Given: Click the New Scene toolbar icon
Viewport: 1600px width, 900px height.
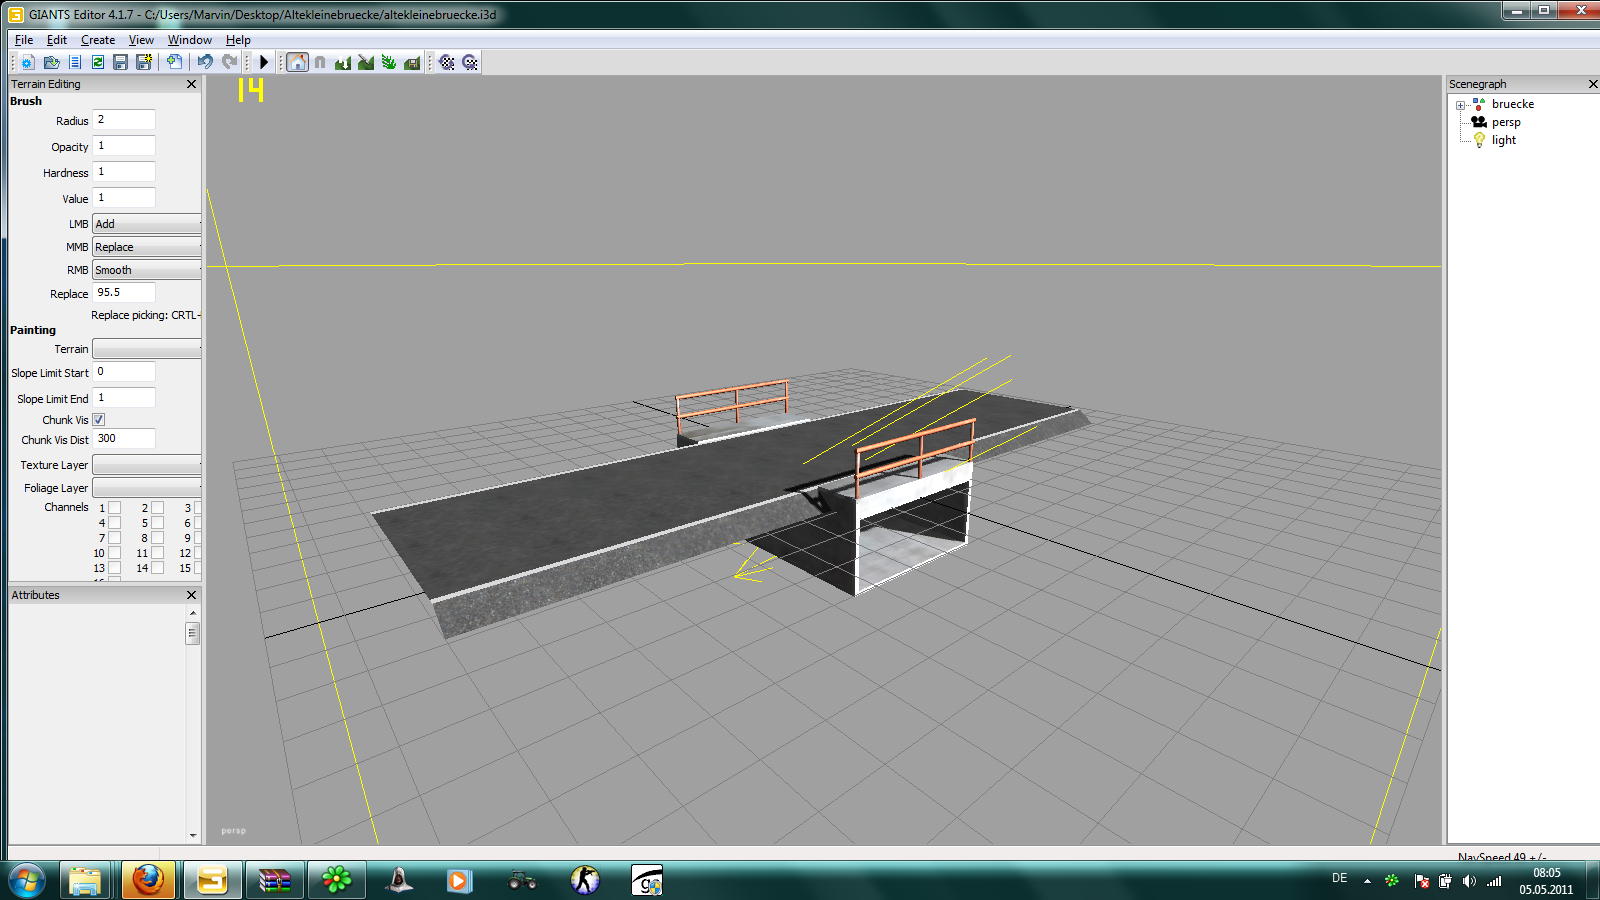Looking at the screenshot, I should tap(28, 62).
